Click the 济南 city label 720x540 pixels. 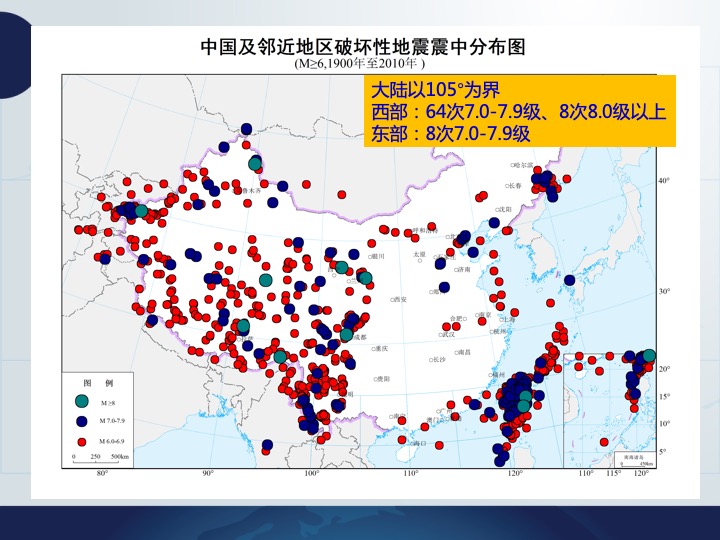click(x=463, y=270)
